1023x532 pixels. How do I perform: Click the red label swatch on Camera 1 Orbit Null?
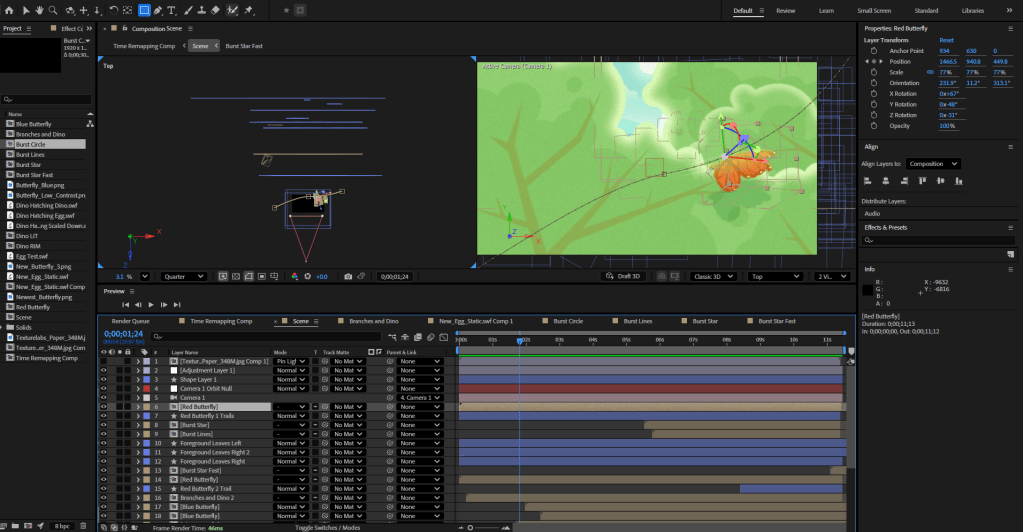click(147, 388)
